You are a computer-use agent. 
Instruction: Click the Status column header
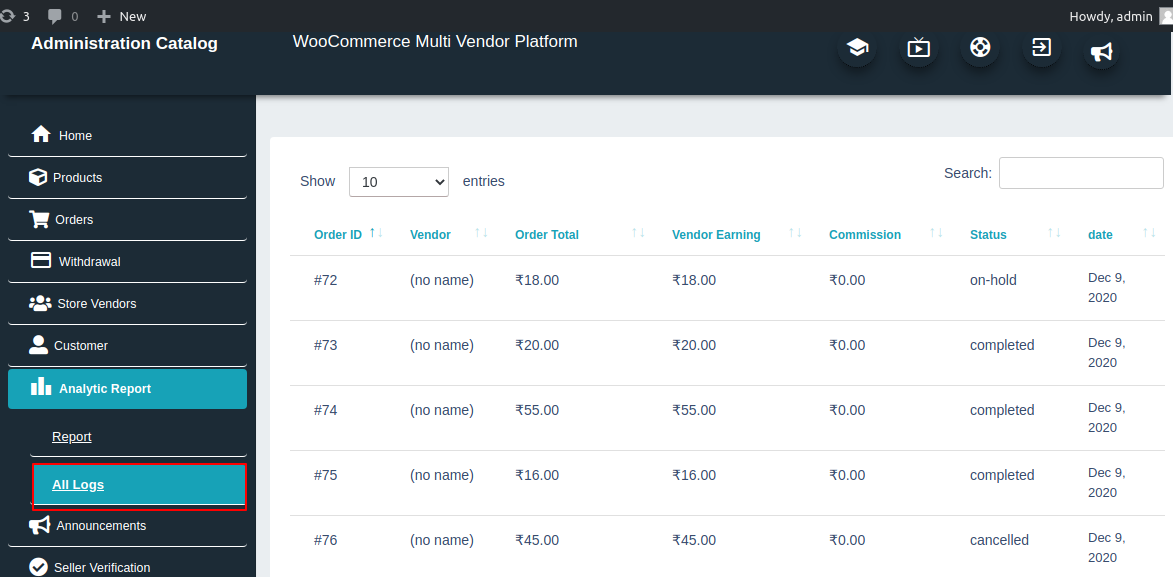click(988, 235)
